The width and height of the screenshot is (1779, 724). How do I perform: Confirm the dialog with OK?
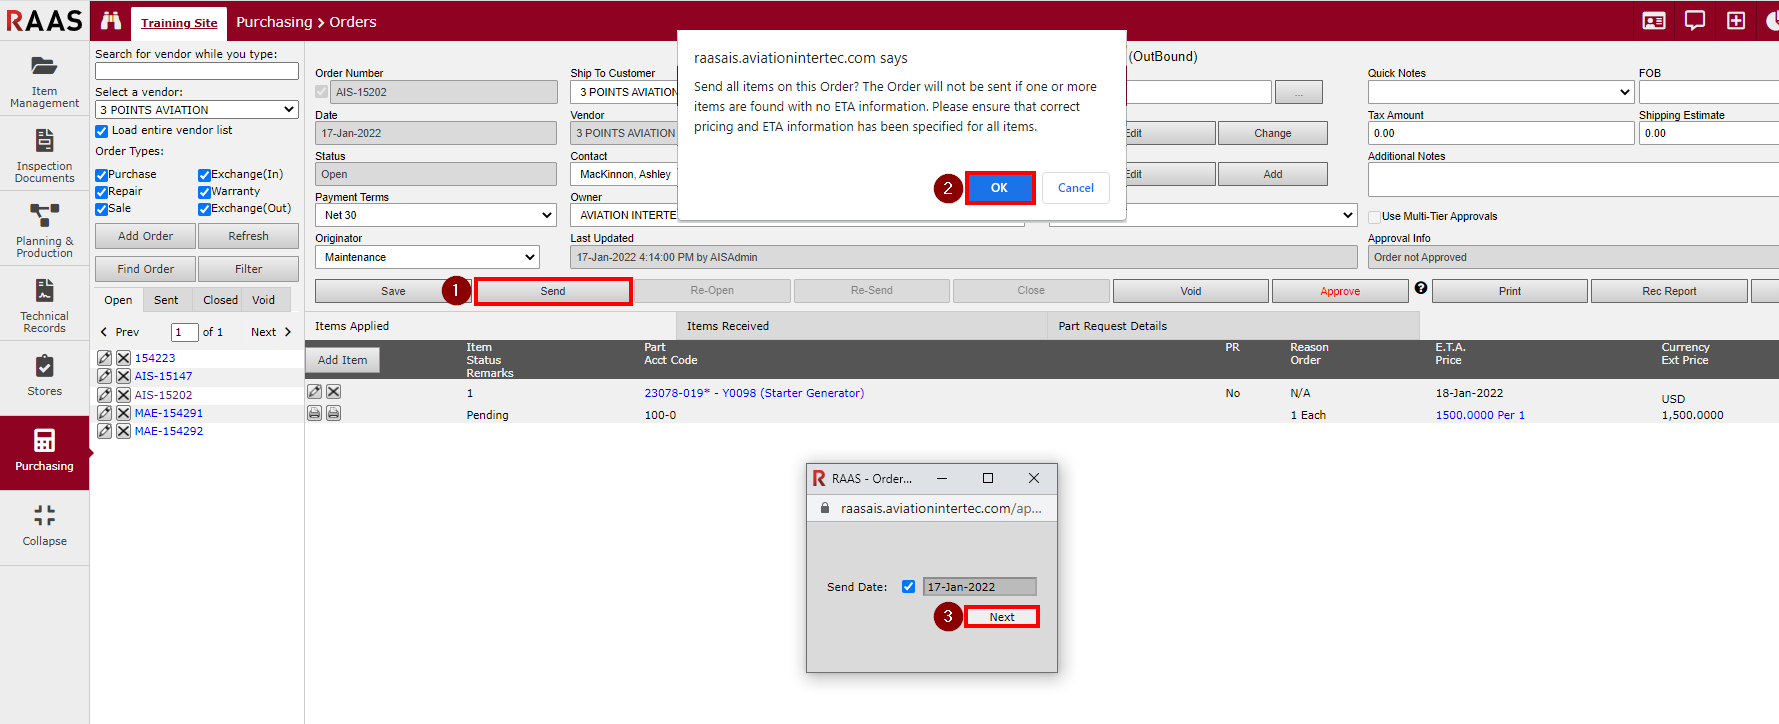999,188
